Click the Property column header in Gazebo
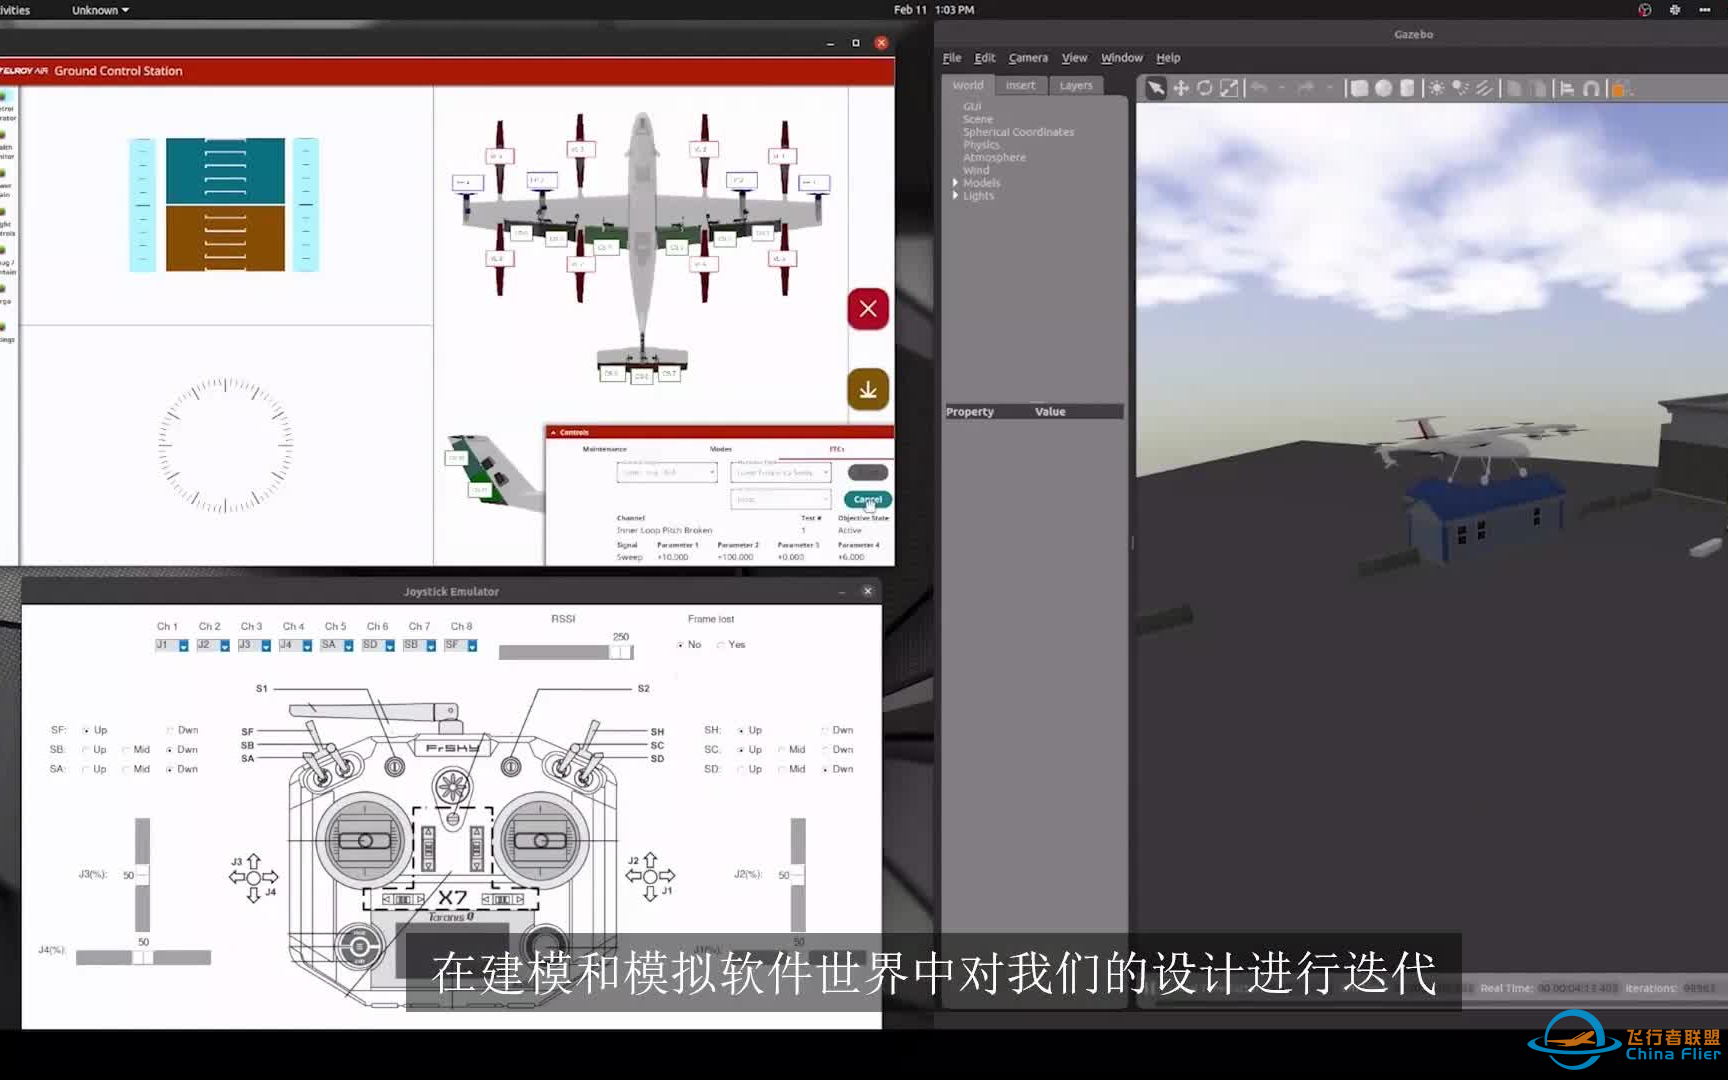The width and height of the screenshot is (1728, 1080). coord(970,412)
